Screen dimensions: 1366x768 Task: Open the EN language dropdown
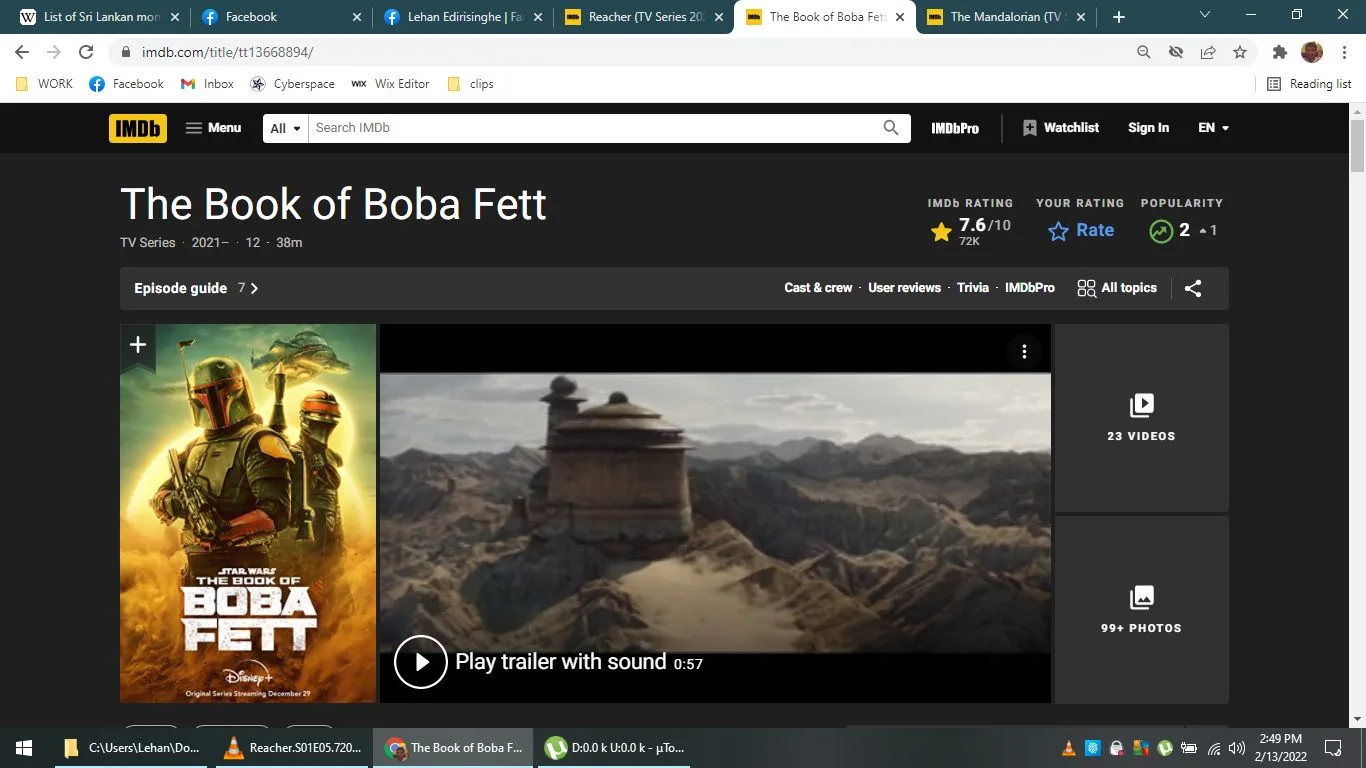tap(1213, 128)
